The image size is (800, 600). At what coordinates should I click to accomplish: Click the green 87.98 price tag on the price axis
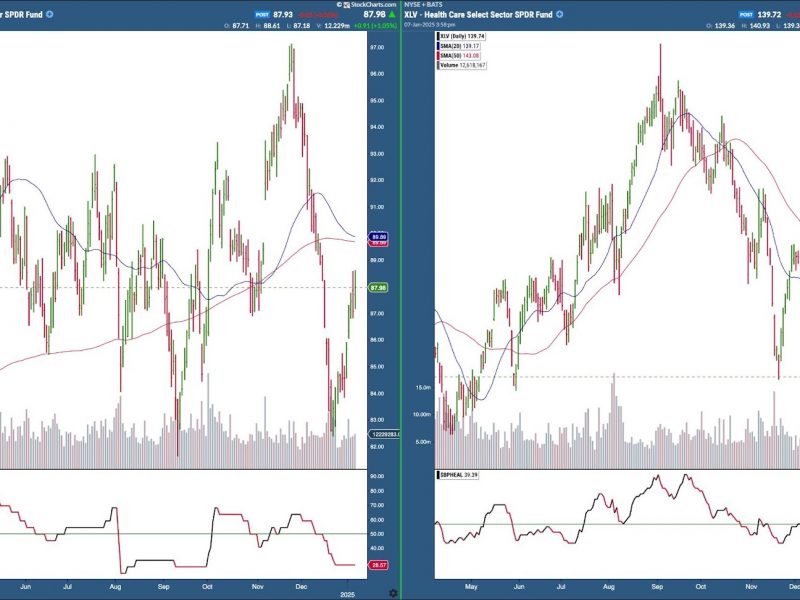coord(378,288)
